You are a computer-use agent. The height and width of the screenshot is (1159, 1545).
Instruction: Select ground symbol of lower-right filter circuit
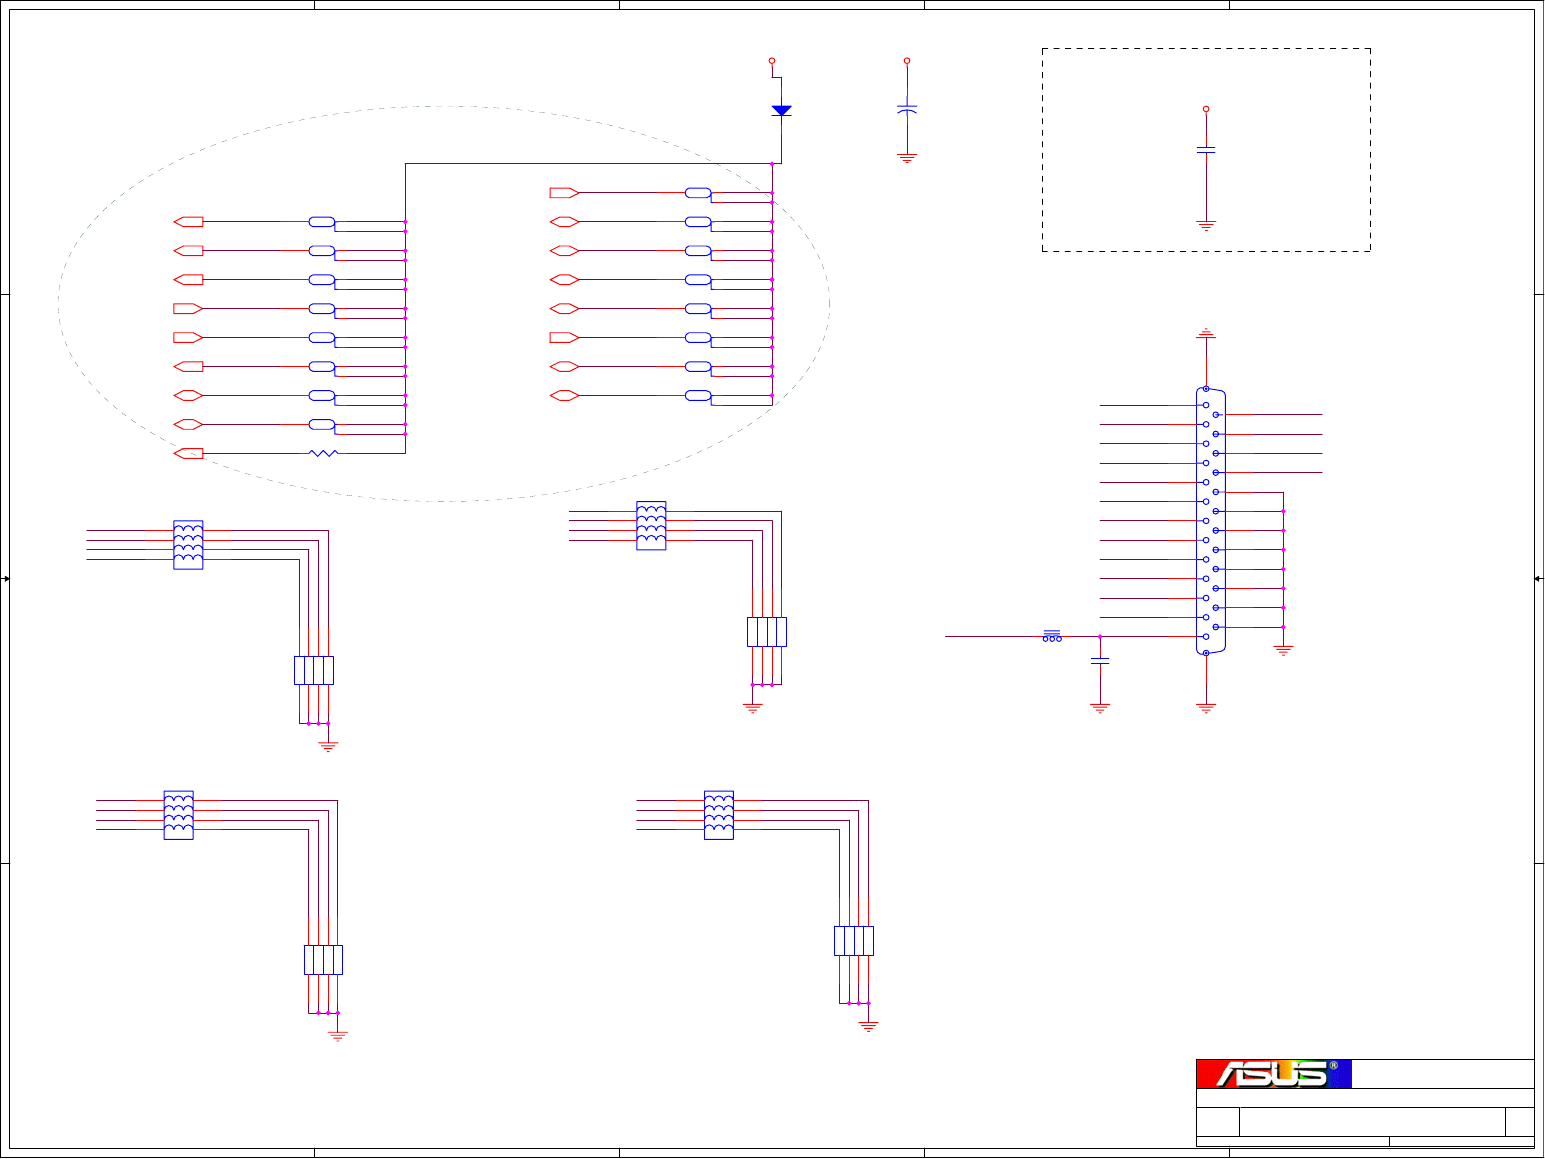tap(868, 1026)
